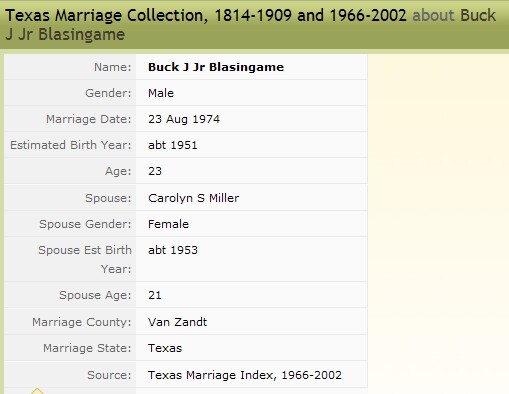Click the Age value 23

pyautogui.click(x=155, y=171)
